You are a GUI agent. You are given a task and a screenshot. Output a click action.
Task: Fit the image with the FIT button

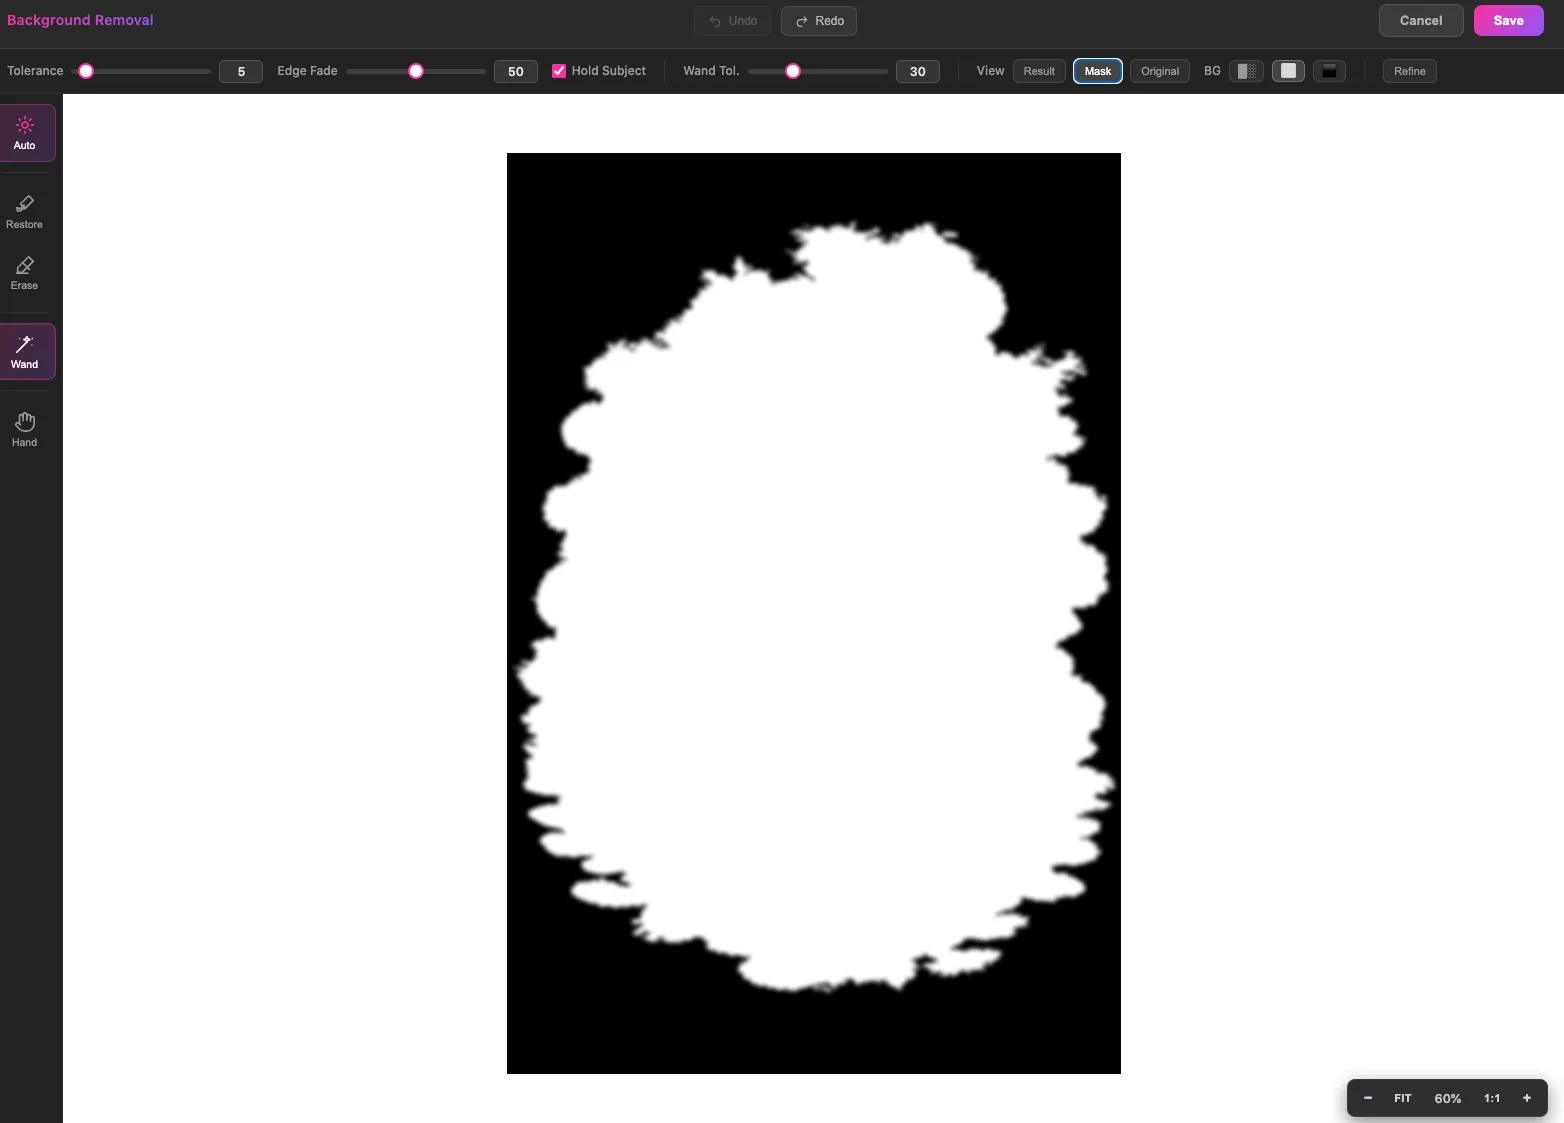point(1403,1098)
